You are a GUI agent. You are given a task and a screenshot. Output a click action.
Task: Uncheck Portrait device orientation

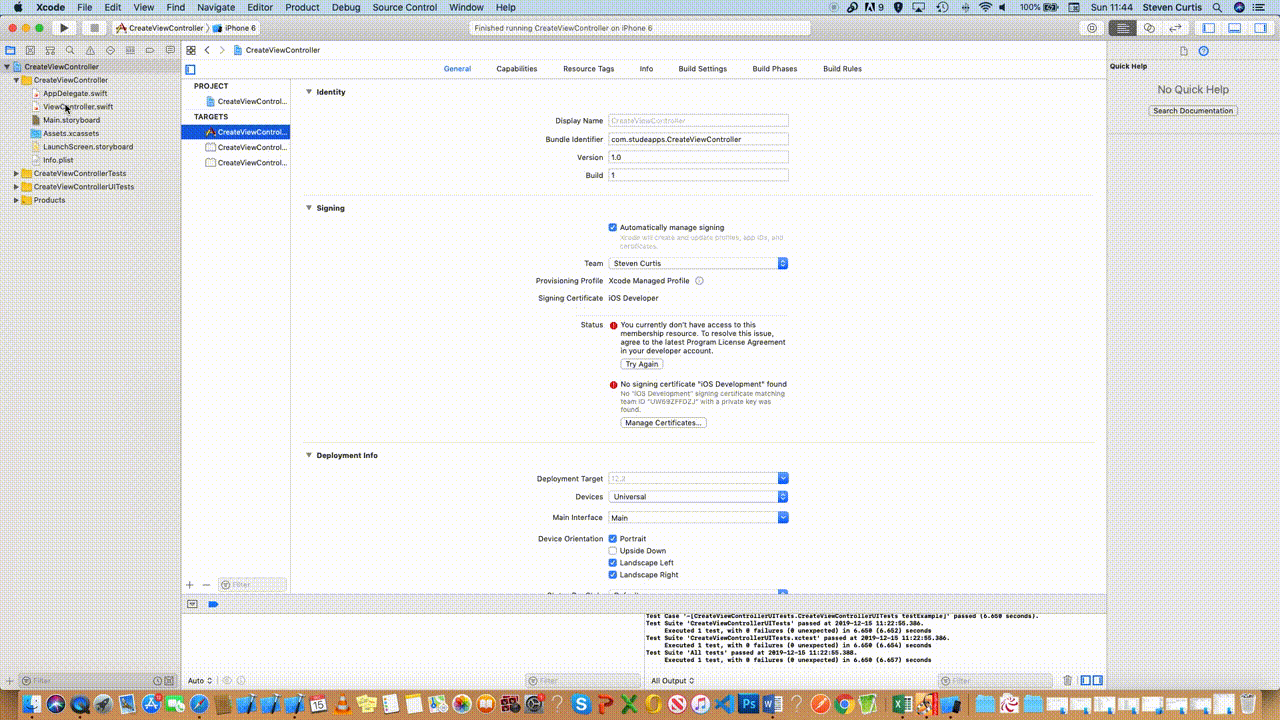613,539
